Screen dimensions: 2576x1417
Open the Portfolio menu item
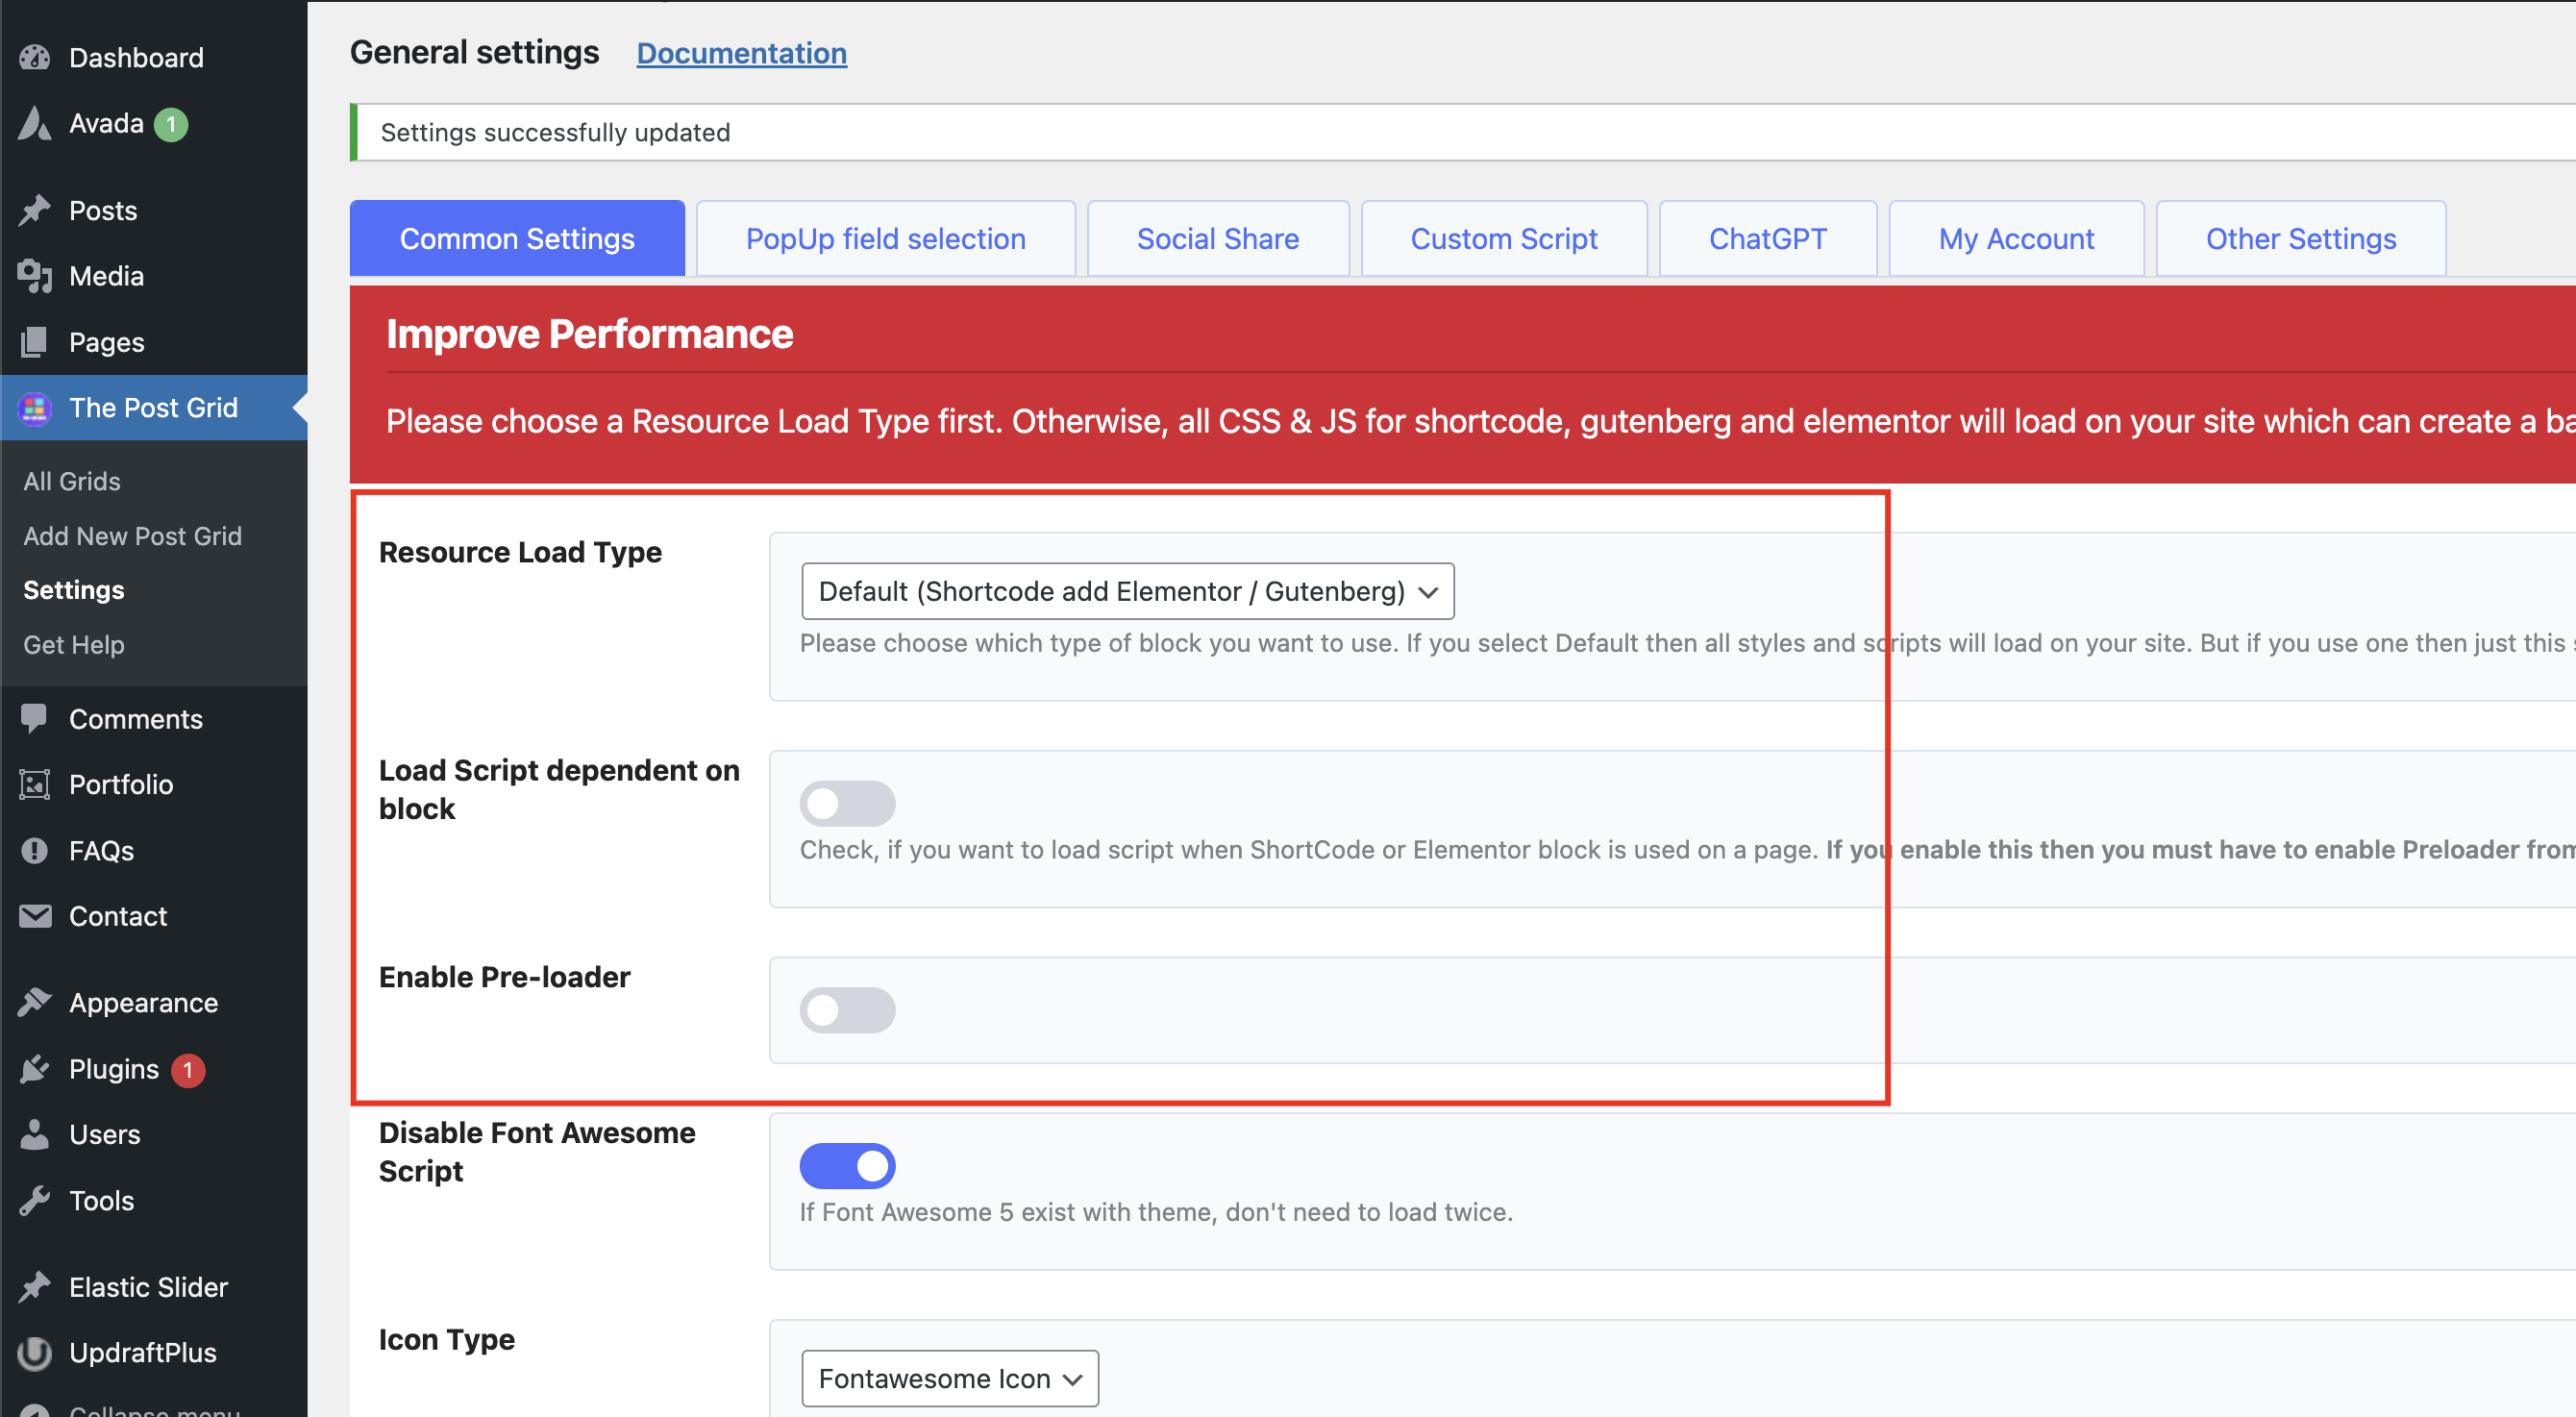tap(154, 785)
